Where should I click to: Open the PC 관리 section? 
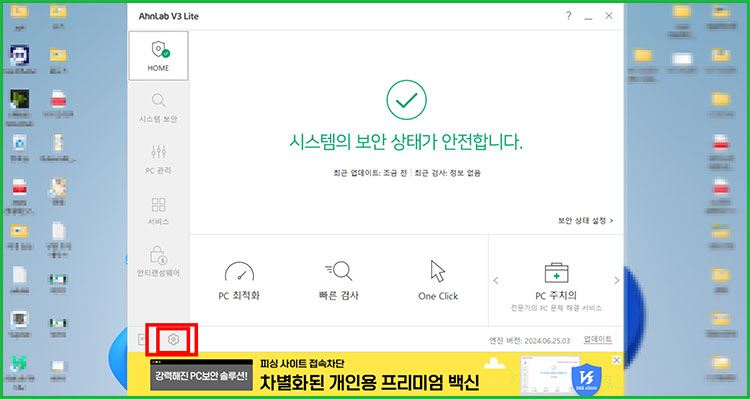[158, 159]
